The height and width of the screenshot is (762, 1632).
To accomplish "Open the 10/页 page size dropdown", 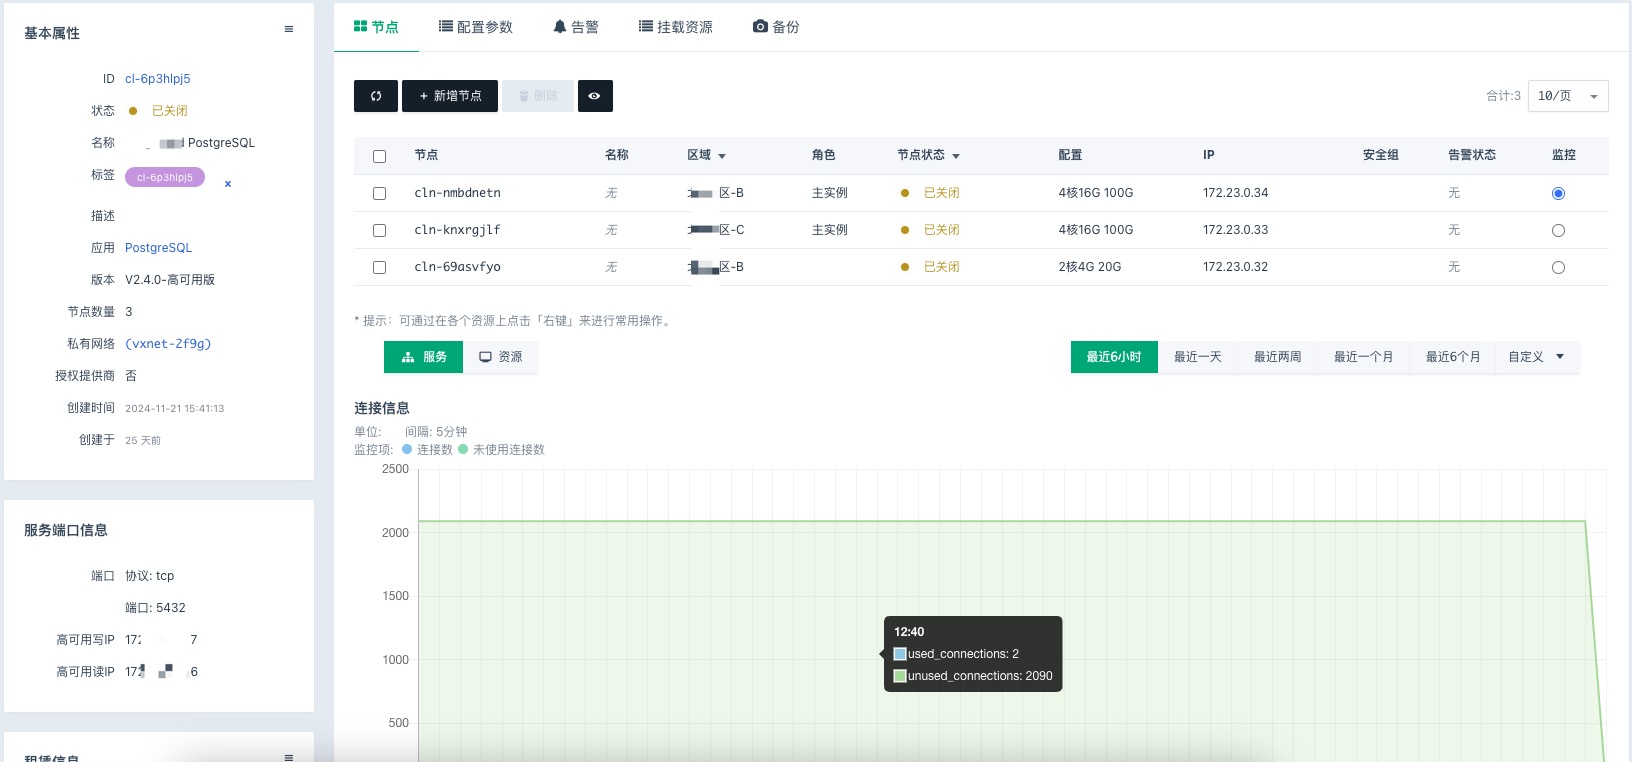I will (1567, 96).
